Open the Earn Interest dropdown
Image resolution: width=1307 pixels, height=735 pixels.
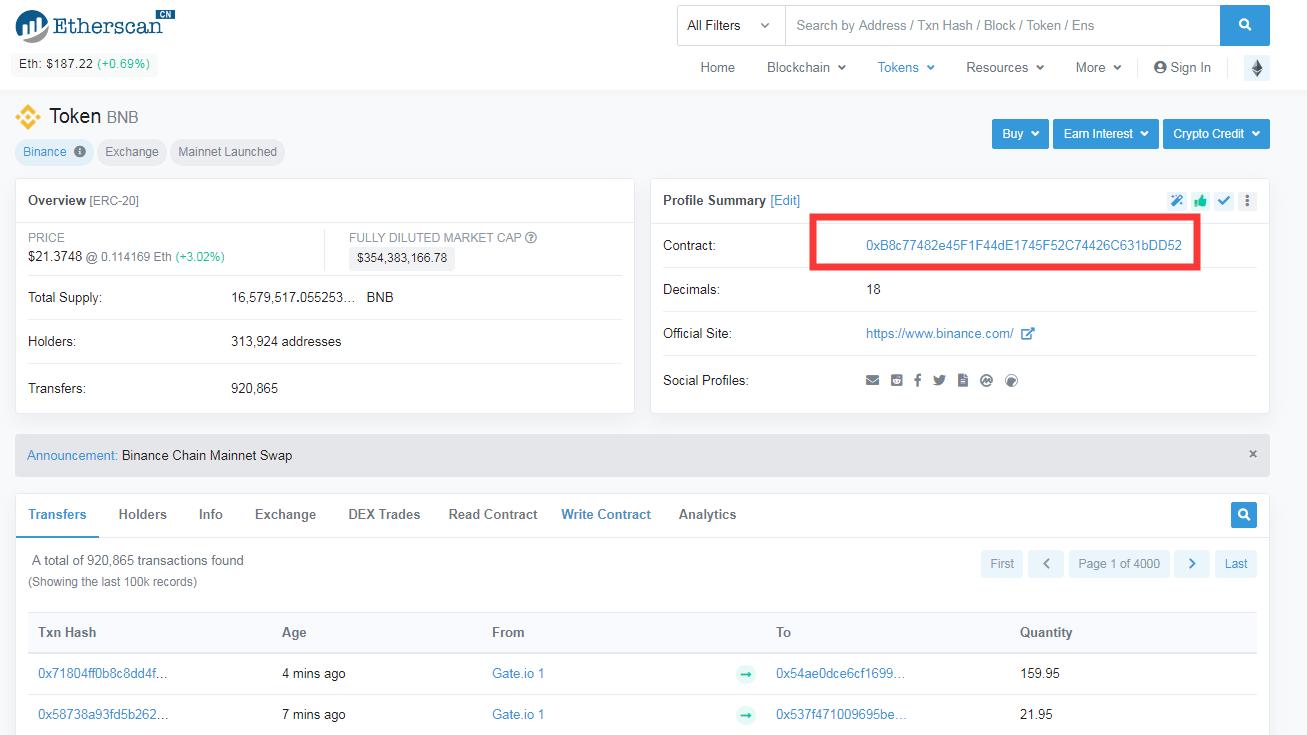tap(1105, 134)
